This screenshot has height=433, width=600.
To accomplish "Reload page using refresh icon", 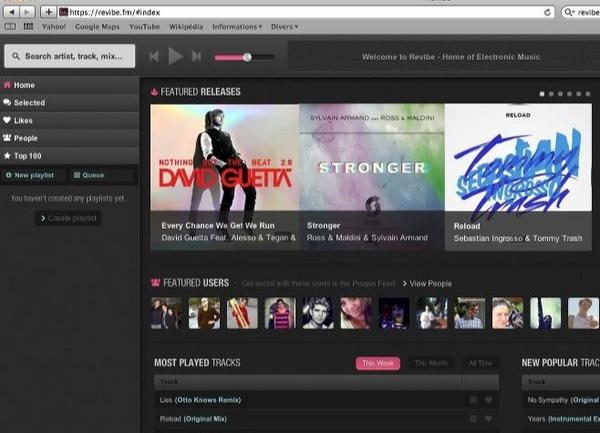I will [547, 12].
